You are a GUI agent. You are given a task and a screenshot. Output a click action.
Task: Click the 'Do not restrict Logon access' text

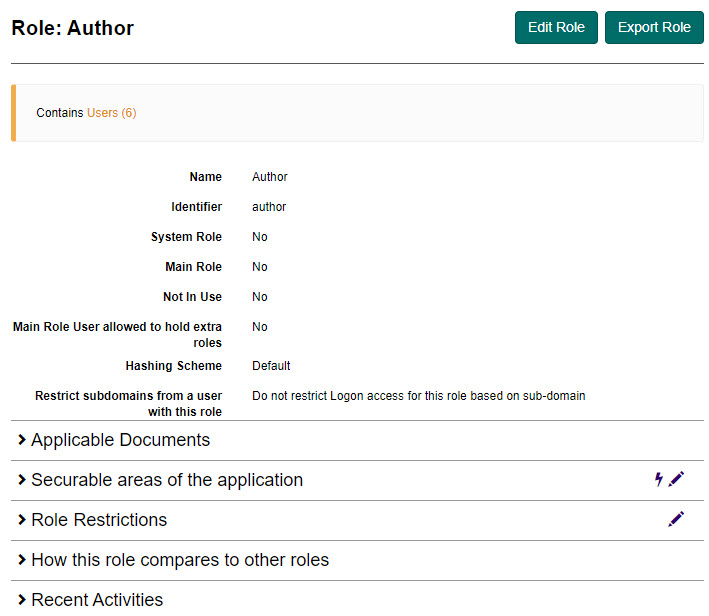[419, 396]
